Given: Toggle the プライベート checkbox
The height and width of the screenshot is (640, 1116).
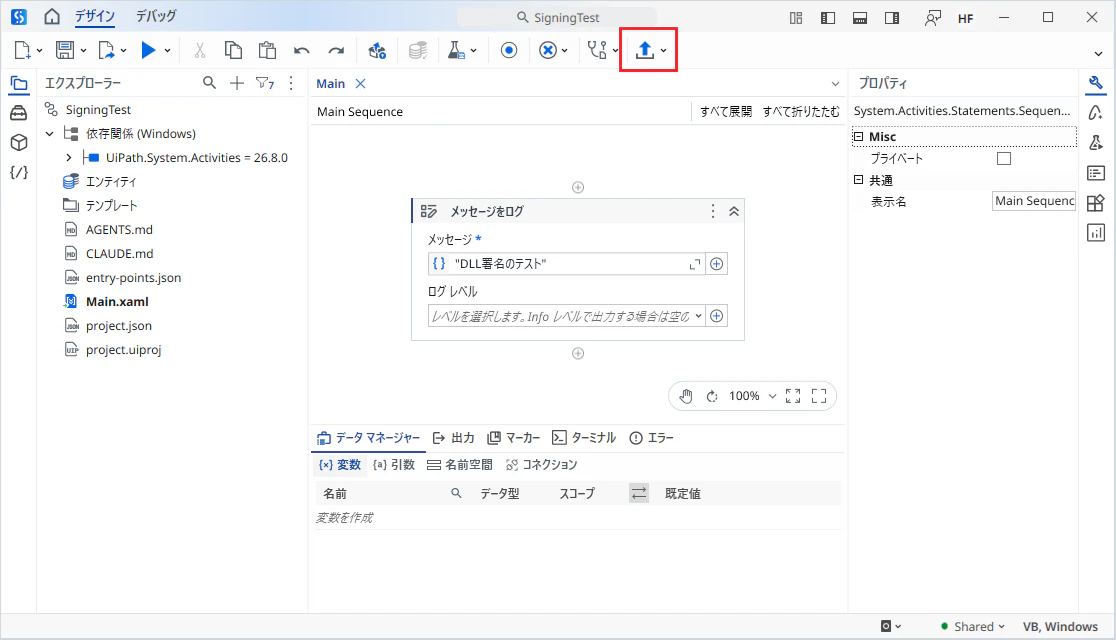Looking at the screenshot, I should click(x=1004, y=158).
